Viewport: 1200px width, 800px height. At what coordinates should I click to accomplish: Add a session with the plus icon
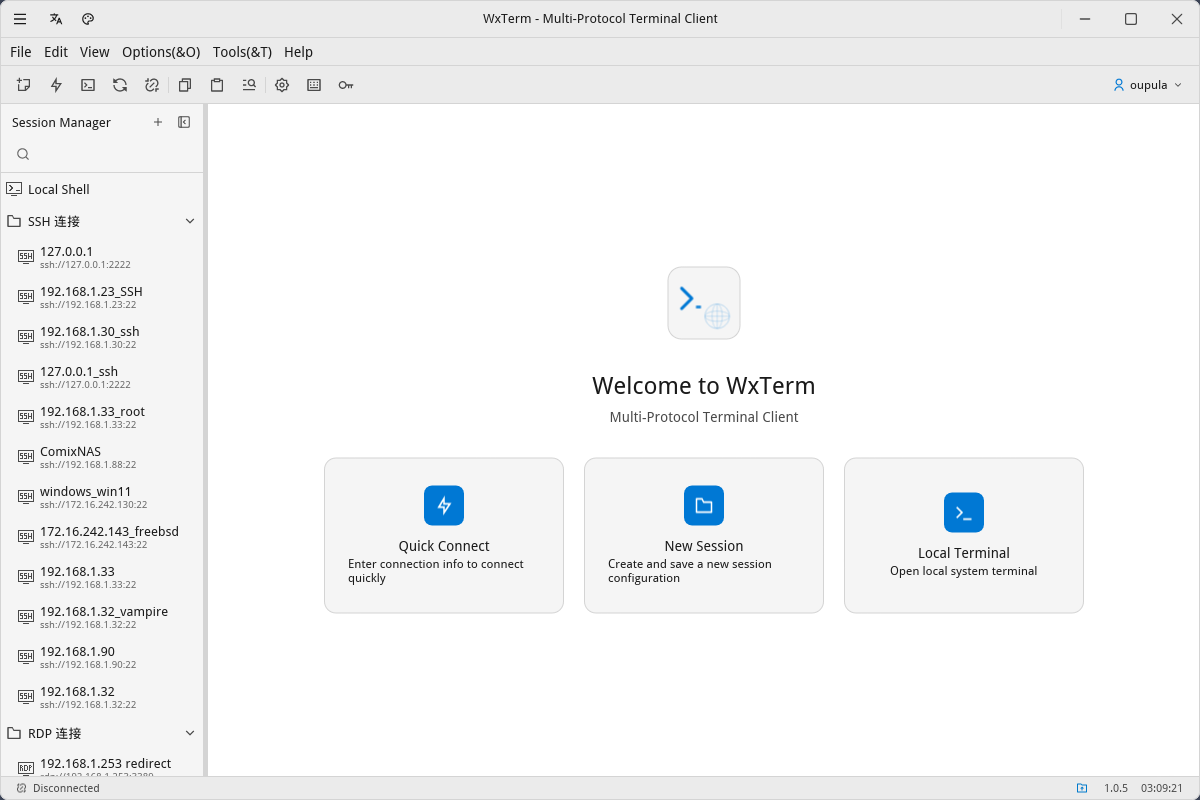click(x=158, y=122)
